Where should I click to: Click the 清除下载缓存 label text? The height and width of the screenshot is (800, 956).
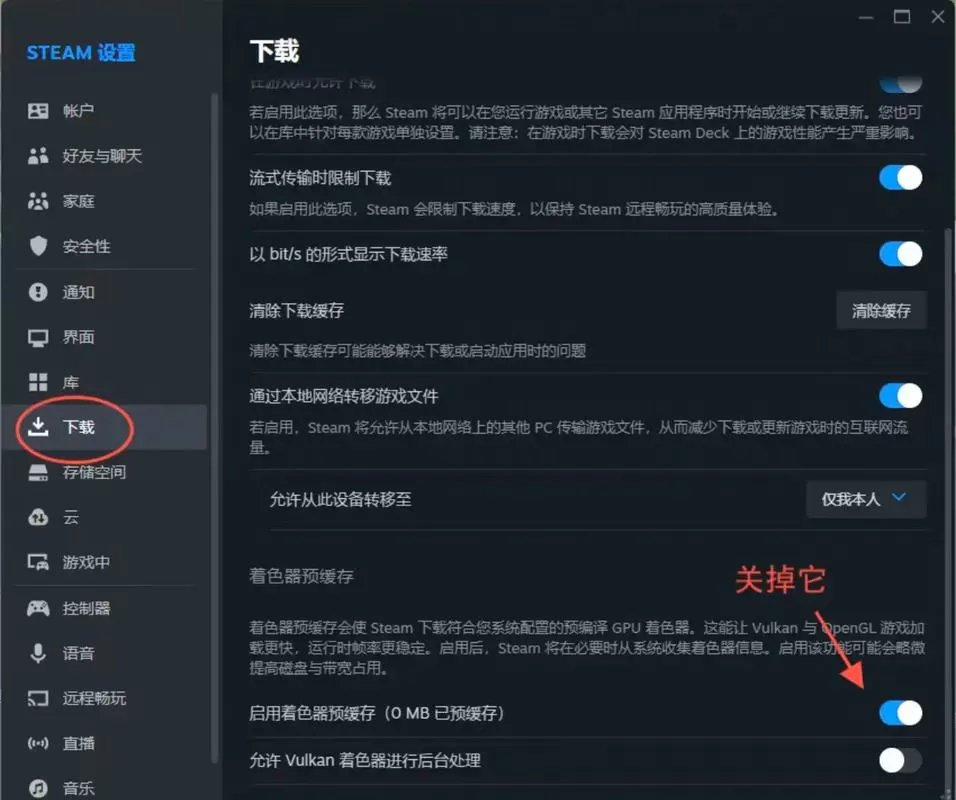(296, 311)
